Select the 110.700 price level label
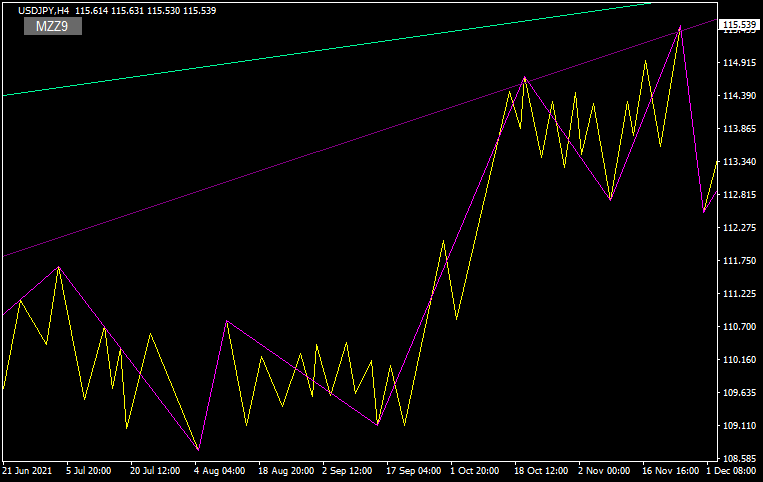Screen dimensions: 763x482 [739, 327]
